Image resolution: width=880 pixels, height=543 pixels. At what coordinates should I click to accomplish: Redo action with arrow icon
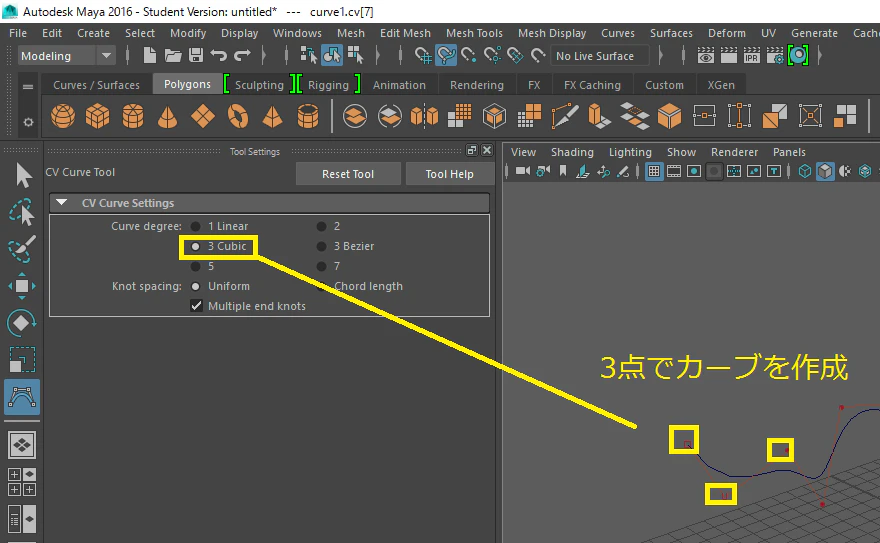(x=242, y=56)
